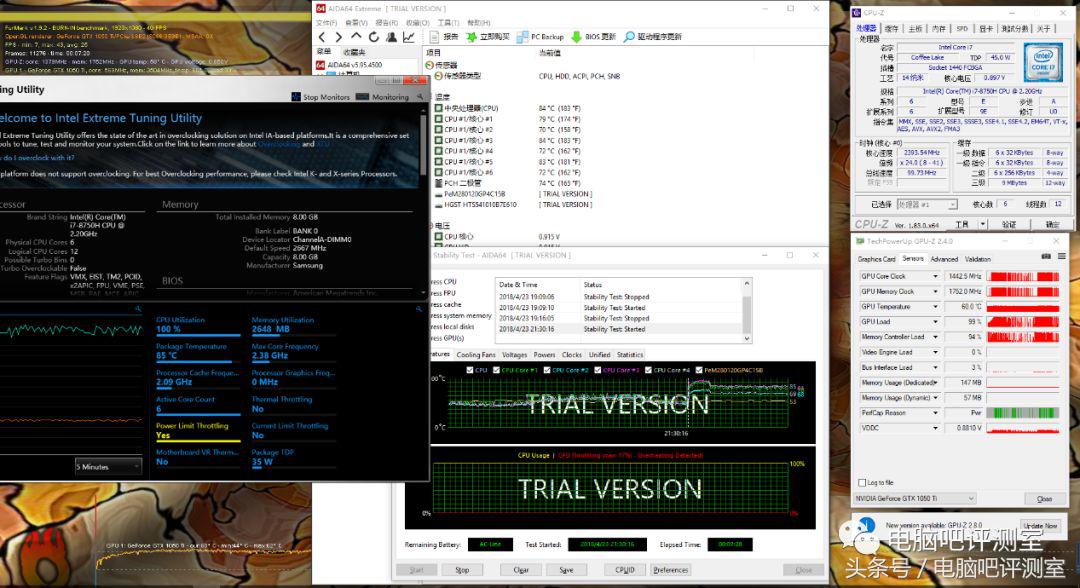The image size is (1080, 588).
Task: Toggle the PeM280120GP4C15B graph checkbox
Action: (699, 370)
